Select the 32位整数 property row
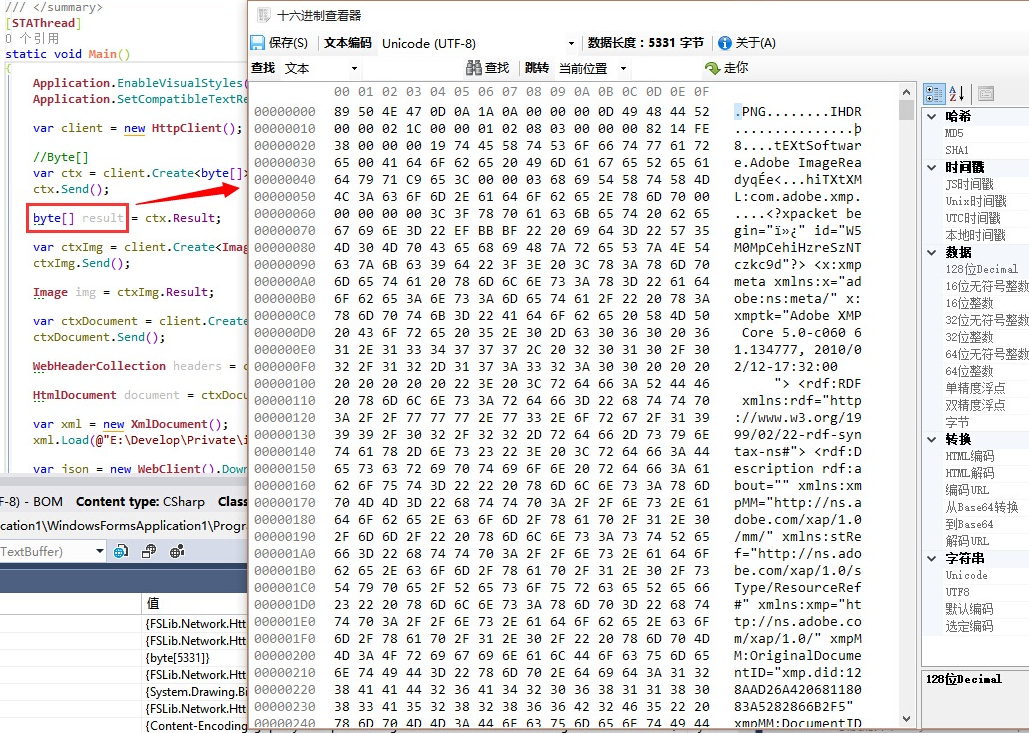Viewport: 1029px width, 733px height. click(x=984, y=337)
